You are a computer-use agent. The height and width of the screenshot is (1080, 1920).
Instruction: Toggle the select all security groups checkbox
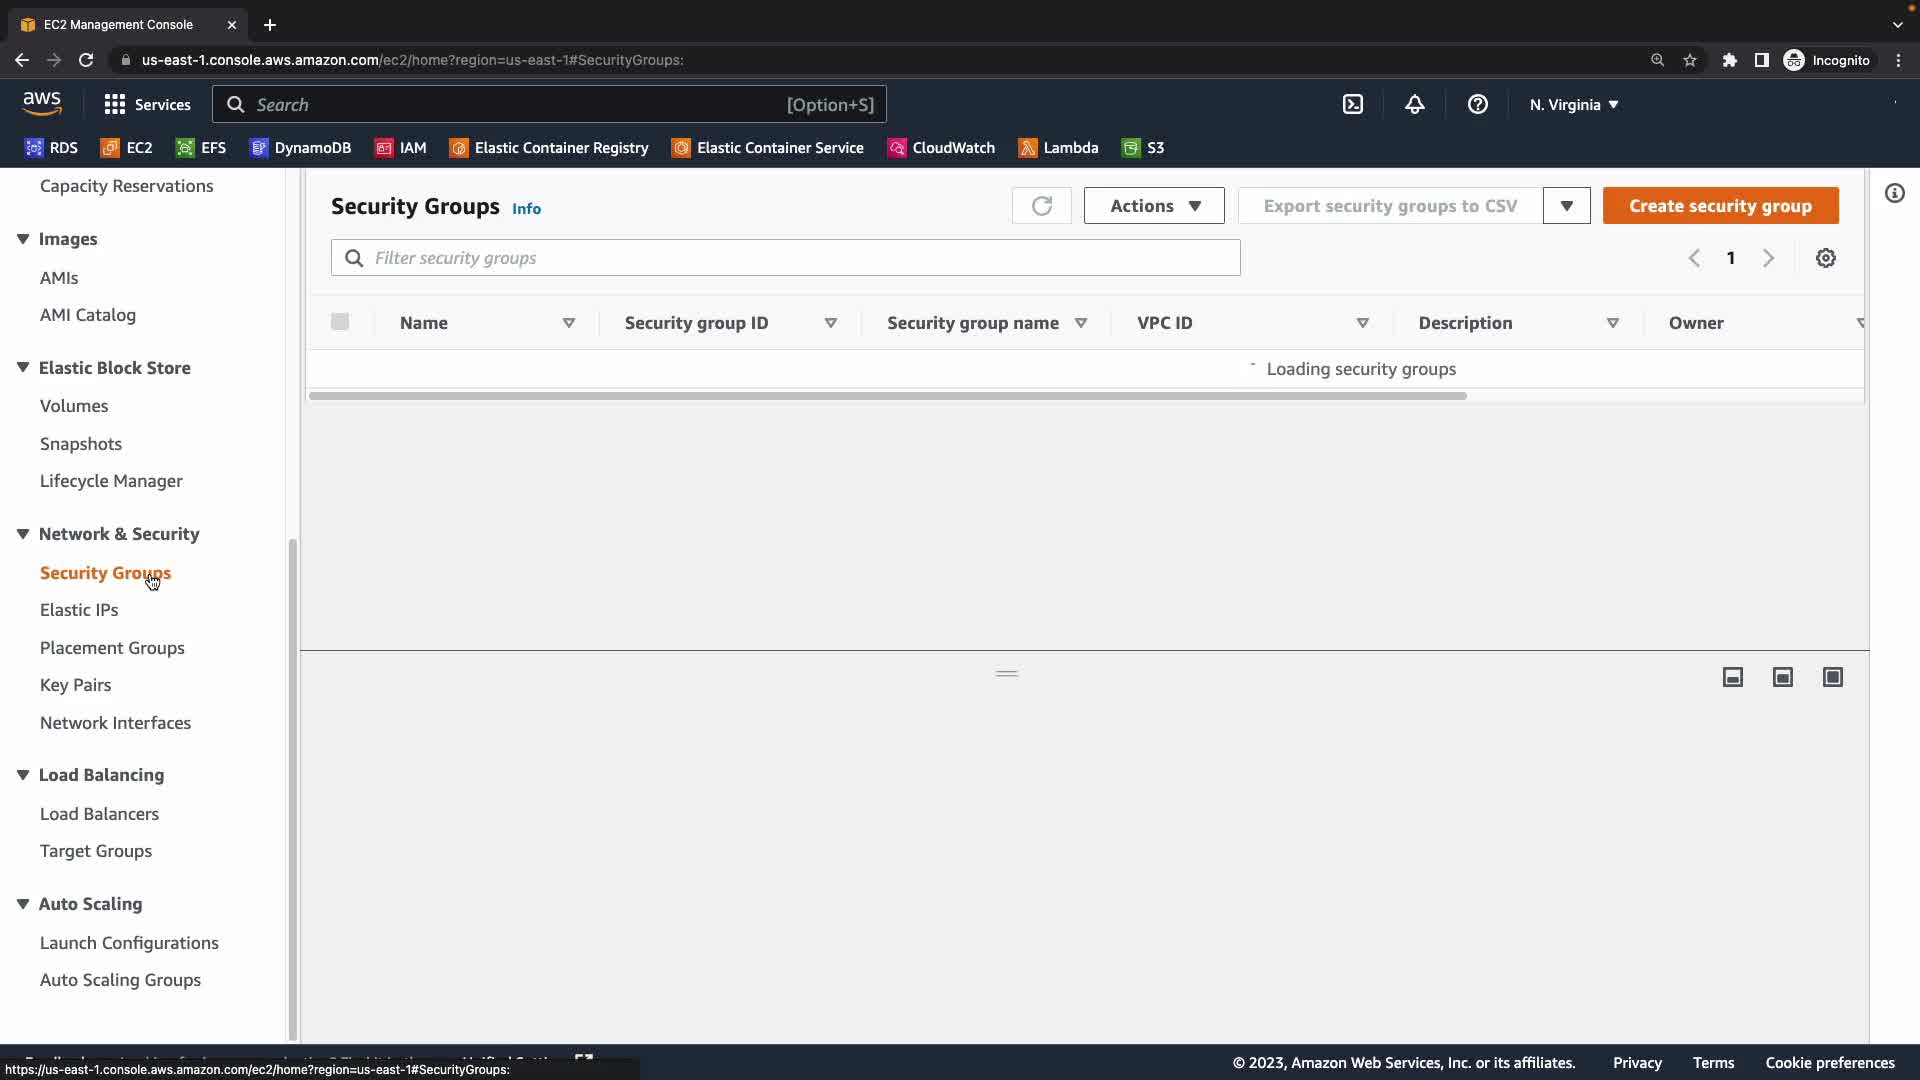[340, 322]
